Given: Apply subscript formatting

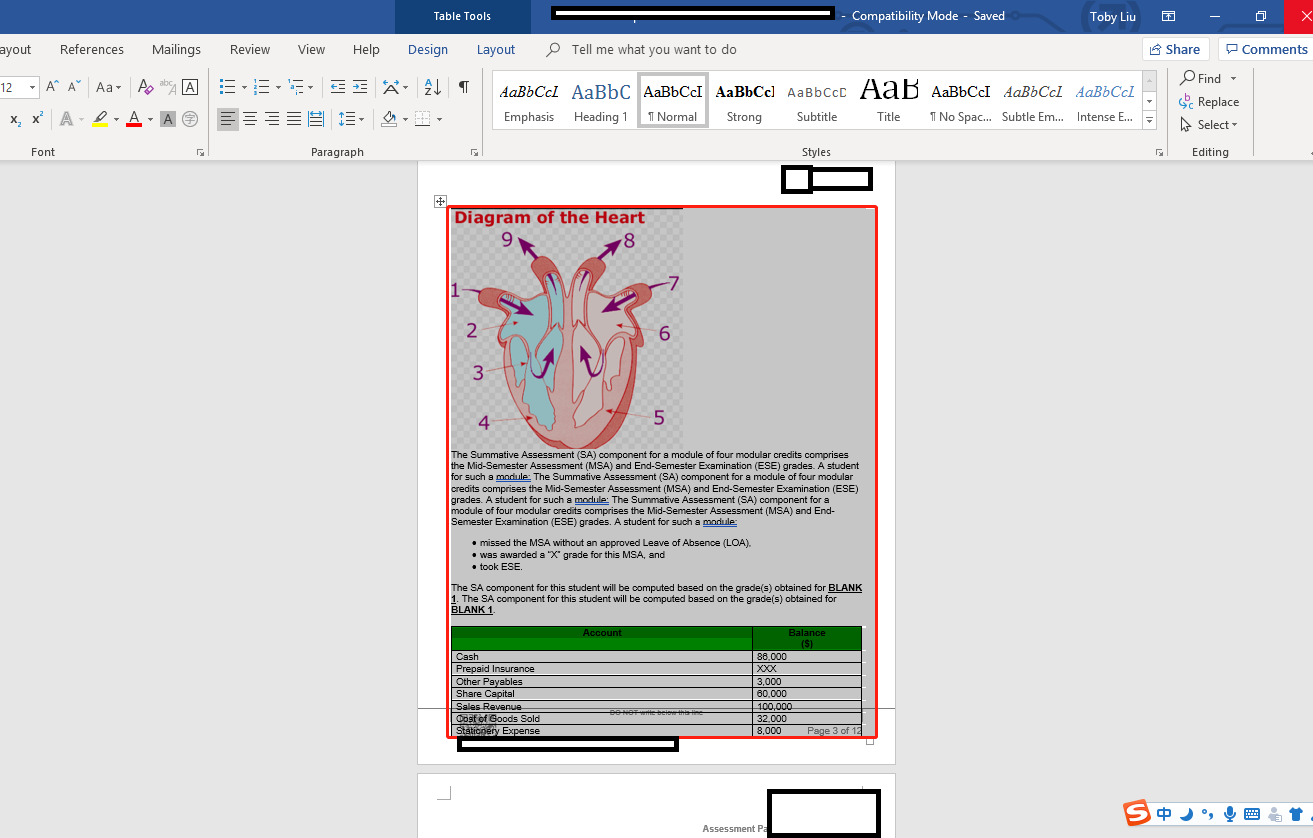Looking at the screenshot, I should pyautogui.click(x=13, y=118).
